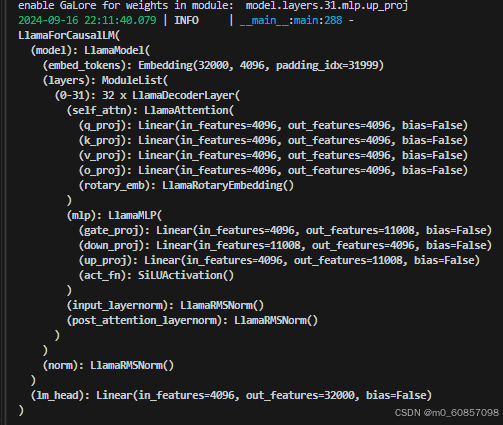Click the 'enable GaLore for weights in module' line

[213, 6]
